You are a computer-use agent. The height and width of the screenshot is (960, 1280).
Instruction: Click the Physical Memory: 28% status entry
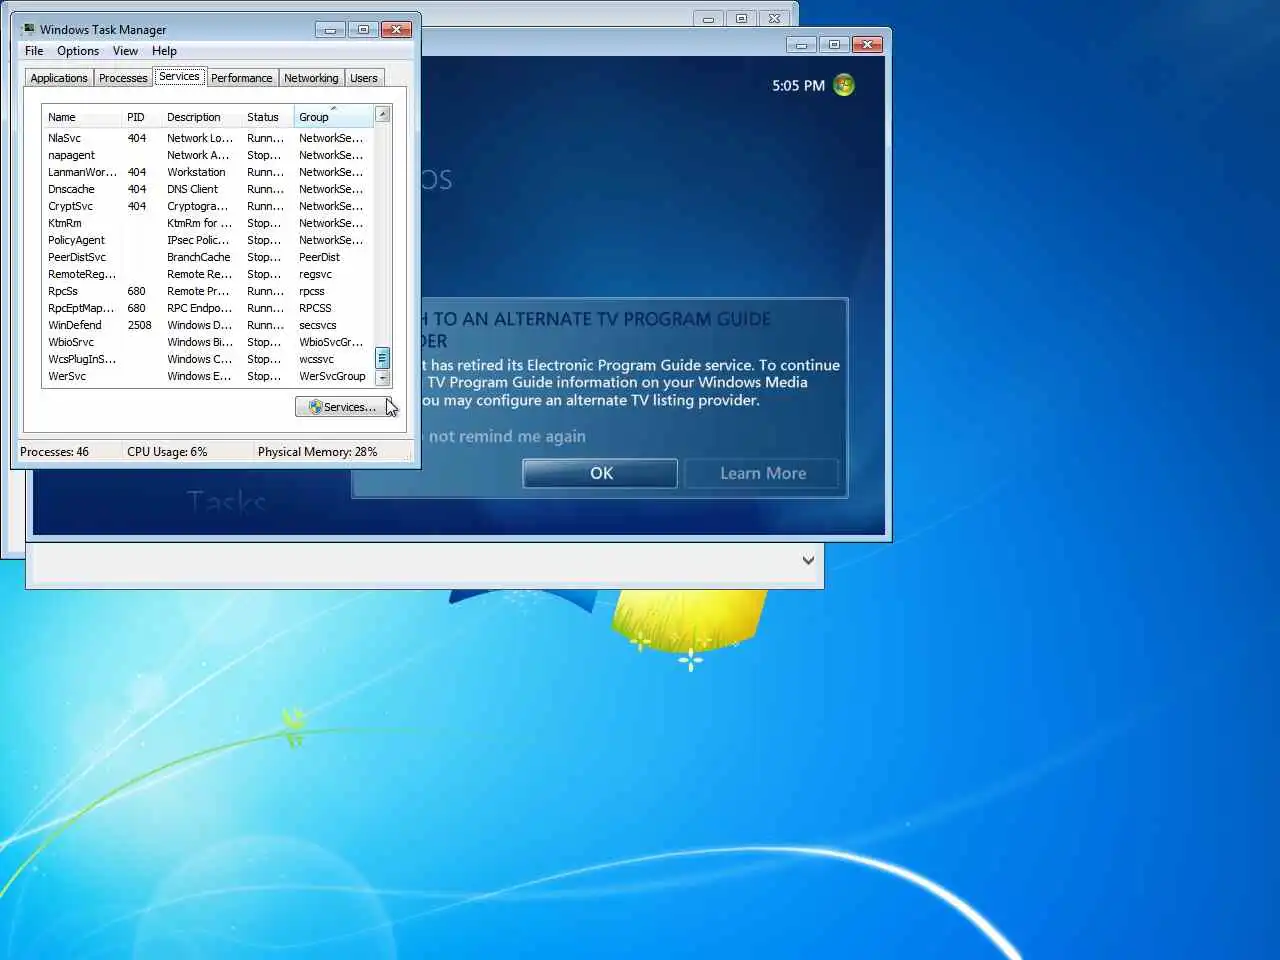317,452
